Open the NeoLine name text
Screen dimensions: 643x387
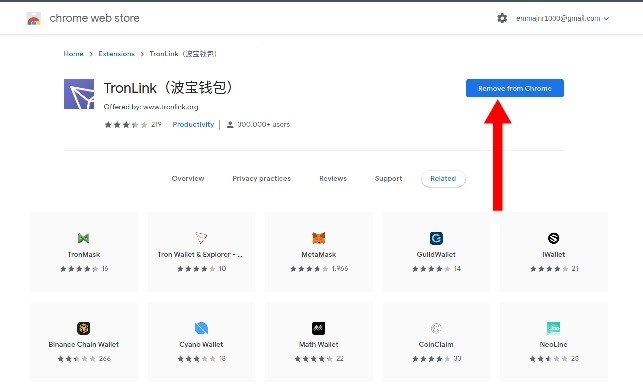pyautogui.click(x=554, y=344)
